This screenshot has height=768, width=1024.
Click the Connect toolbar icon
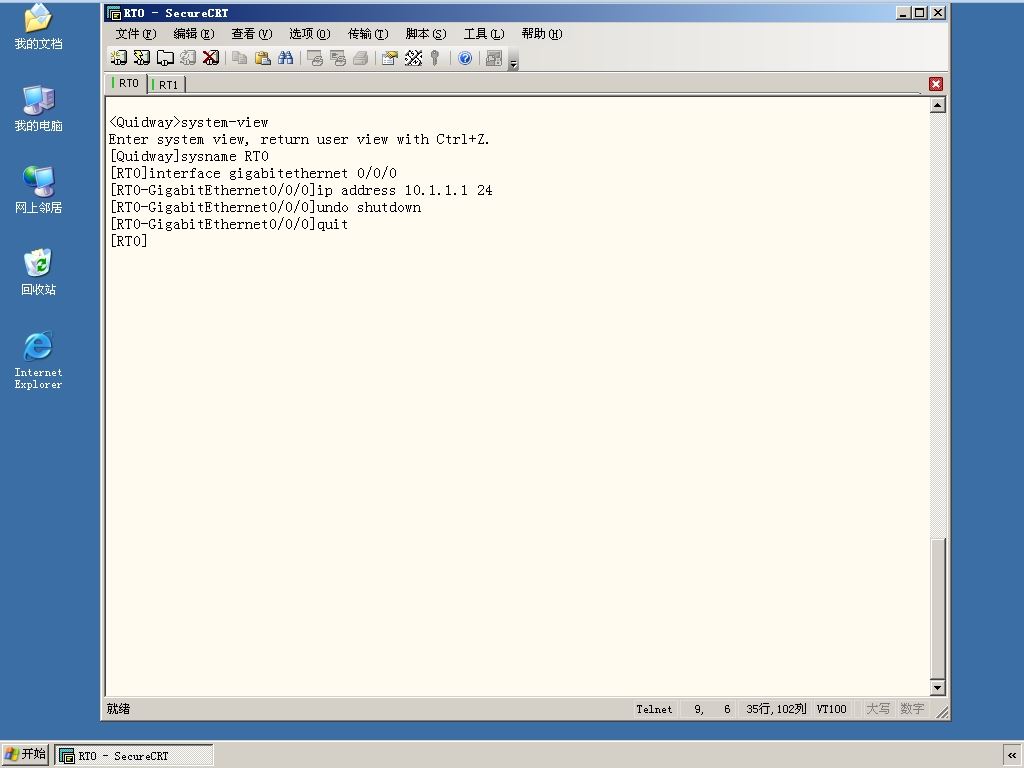tap(118, 58)
